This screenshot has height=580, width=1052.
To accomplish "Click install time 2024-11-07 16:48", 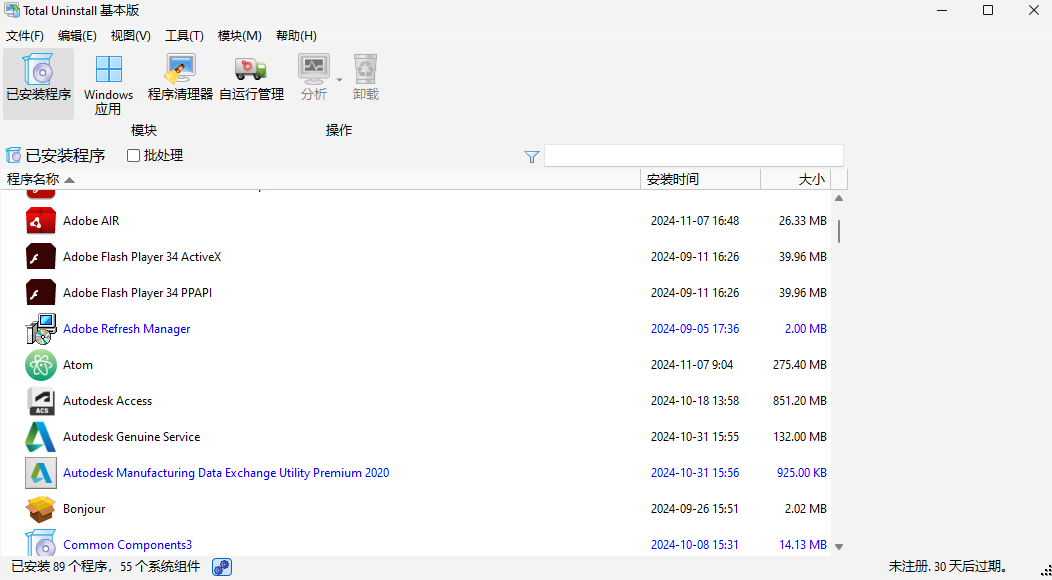I will pyautogui.click(x=695, y=221).
